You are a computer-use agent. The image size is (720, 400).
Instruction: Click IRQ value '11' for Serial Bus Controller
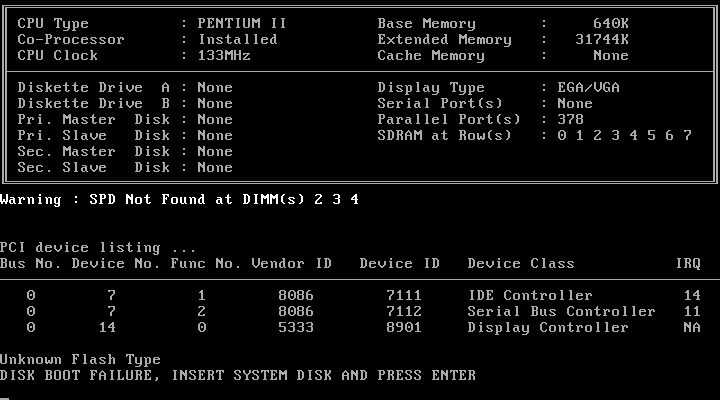[692, 311]
